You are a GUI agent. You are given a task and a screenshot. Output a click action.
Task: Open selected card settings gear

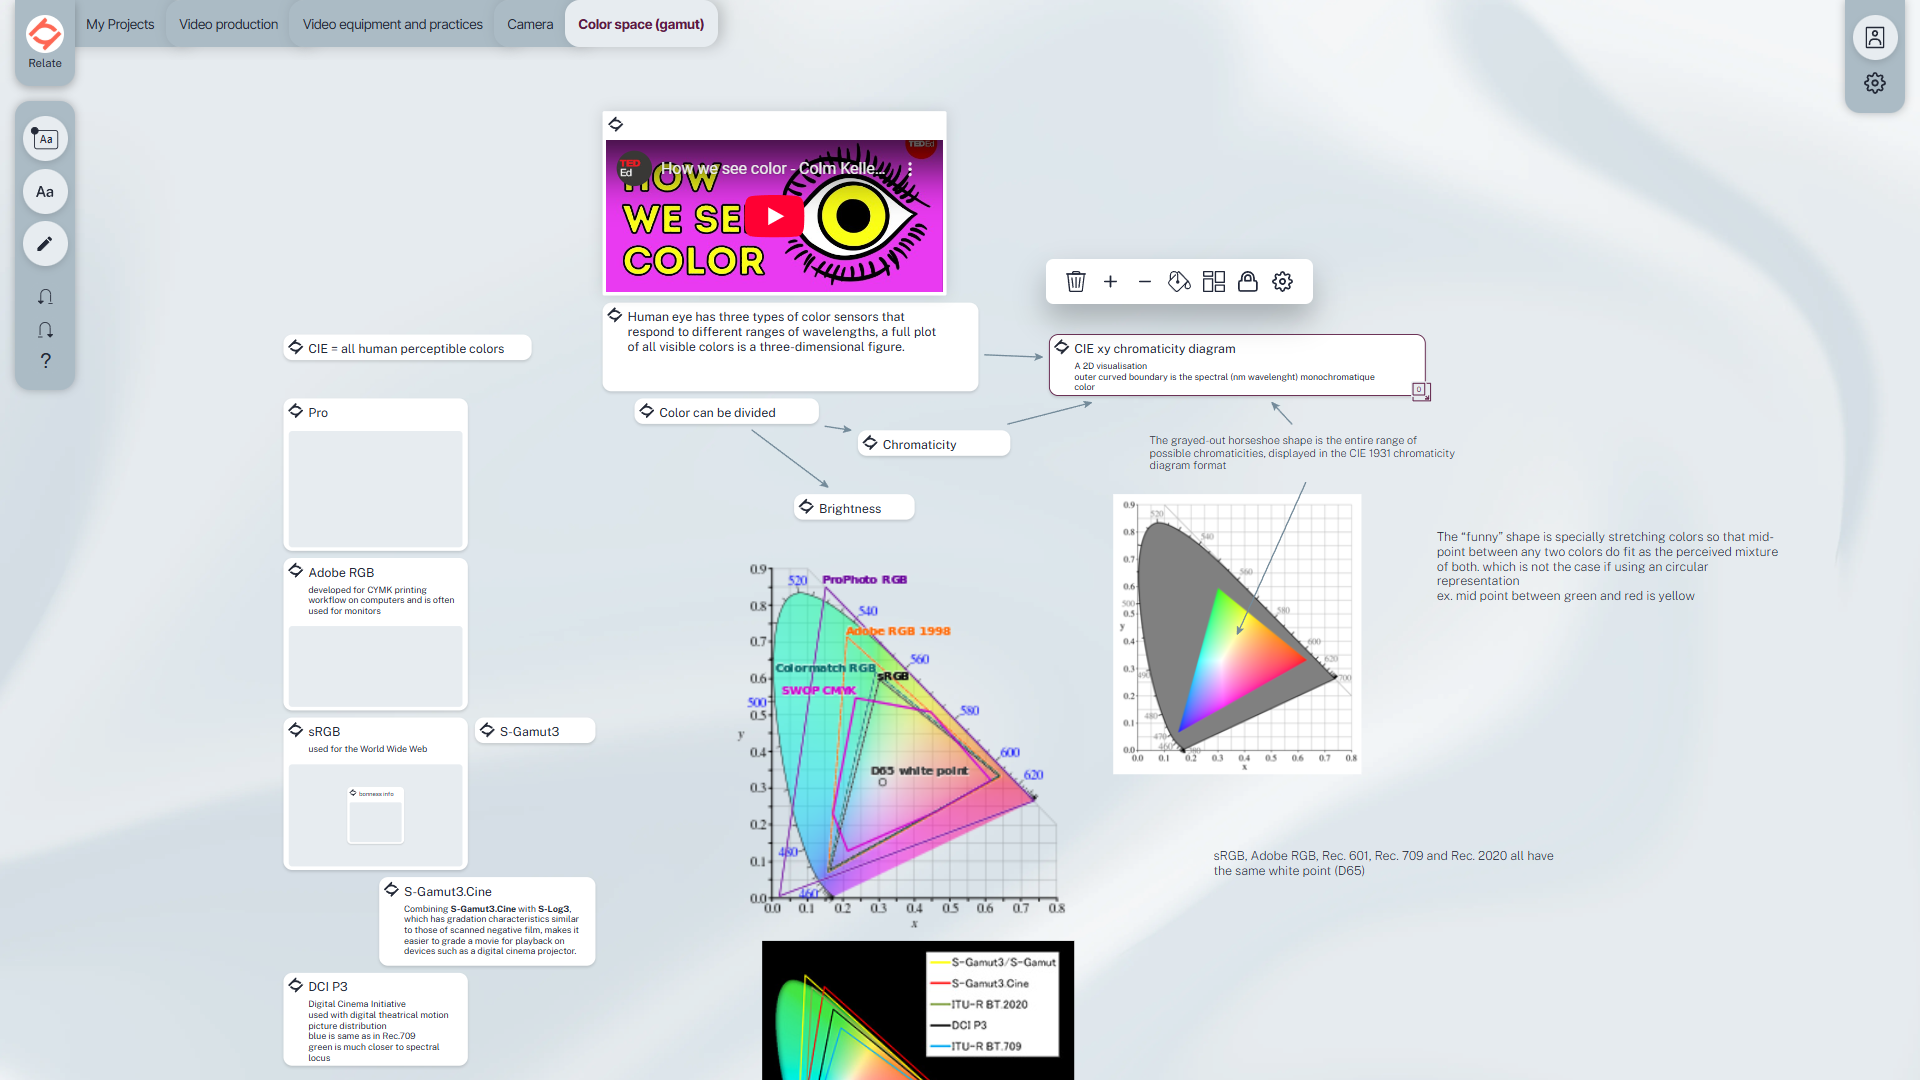1282,282
